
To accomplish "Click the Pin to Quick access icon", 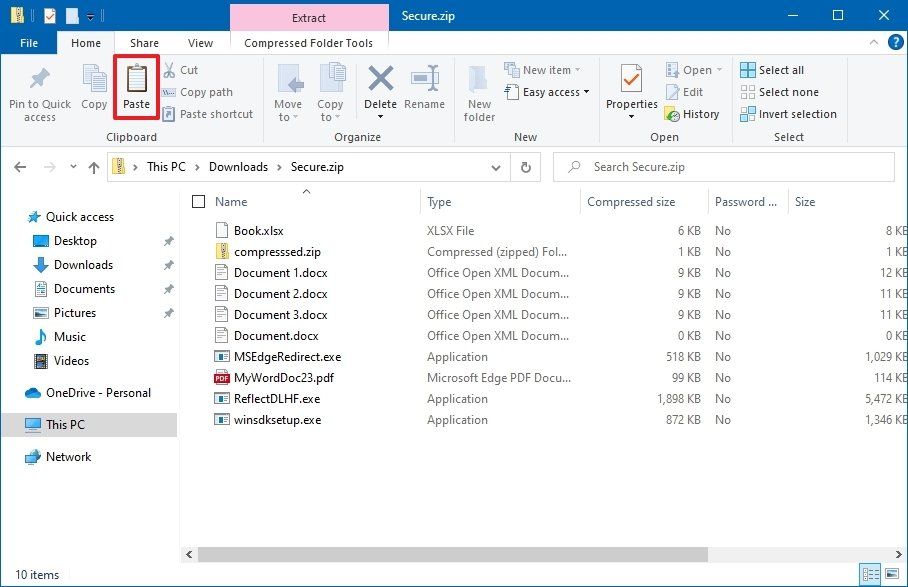I will (39, 90).
